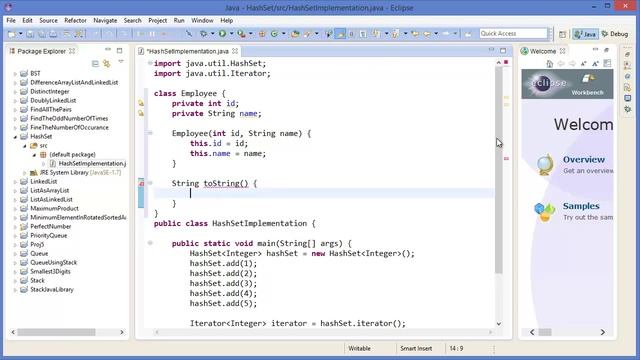Expand JRE System Library node

tap(24, 173)
